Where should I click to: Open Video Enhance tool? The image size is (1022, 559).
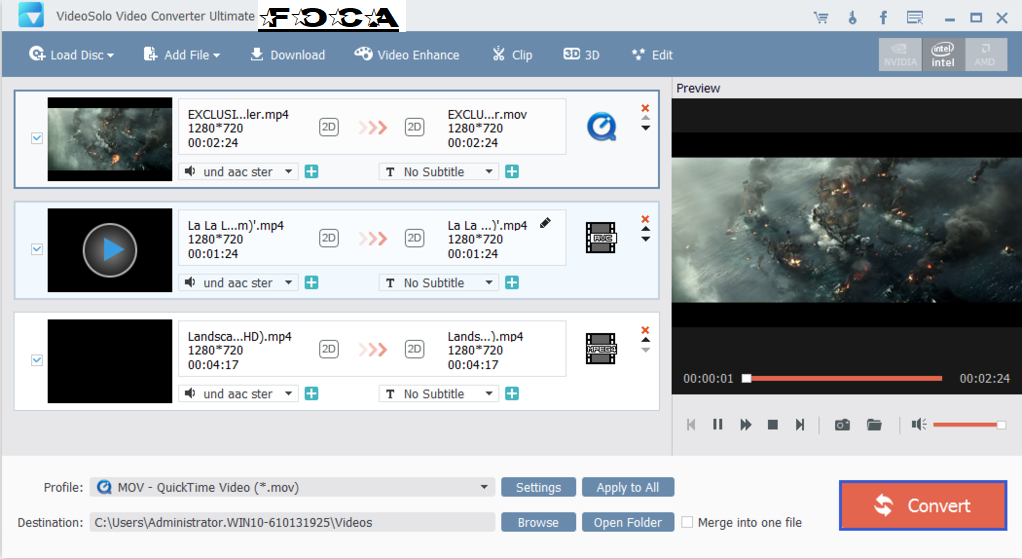click(407, 55)
